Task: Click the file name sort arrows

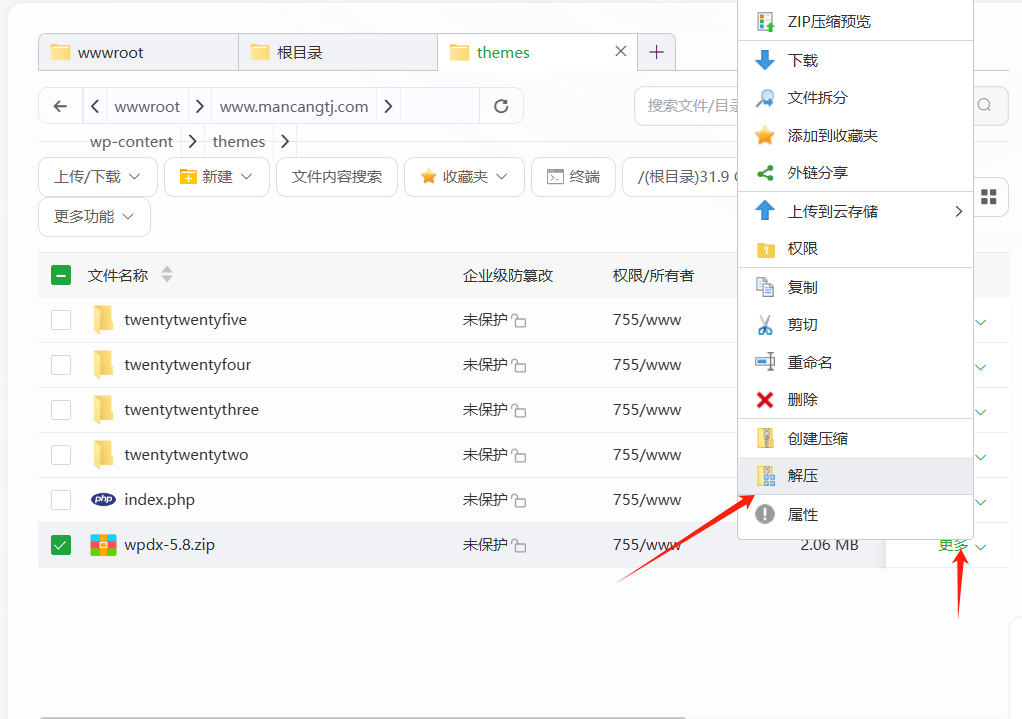Action: 167,275
